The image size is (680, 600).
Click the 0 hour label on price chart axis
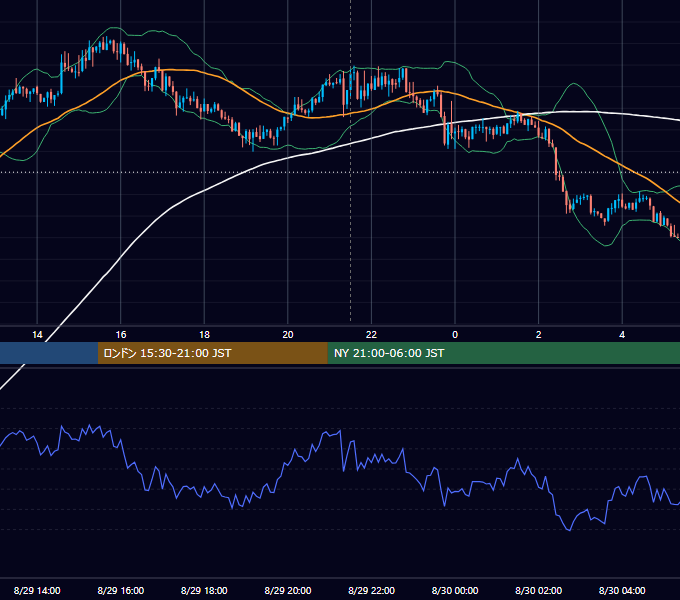pyautogui.click(x=455, y=335)
